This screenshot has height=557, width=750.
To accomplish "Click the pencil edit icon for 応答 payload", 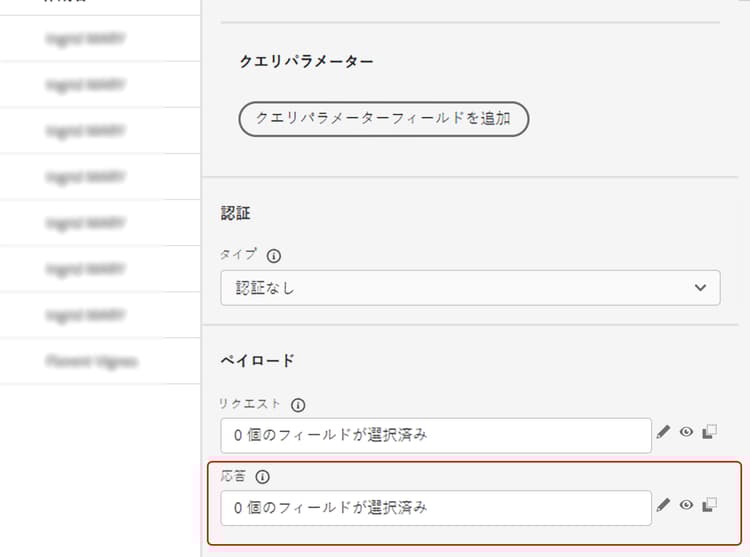I will click(663, 506).
